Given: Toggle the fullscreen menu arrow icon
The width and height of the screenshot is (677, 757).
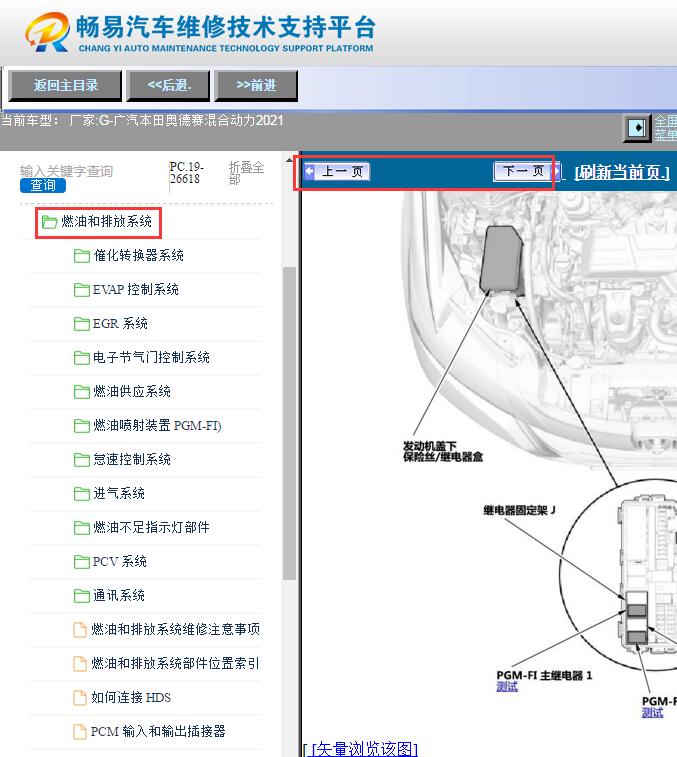Looking at the screenshot, I should pyautogui.click(x=637, y=128).
